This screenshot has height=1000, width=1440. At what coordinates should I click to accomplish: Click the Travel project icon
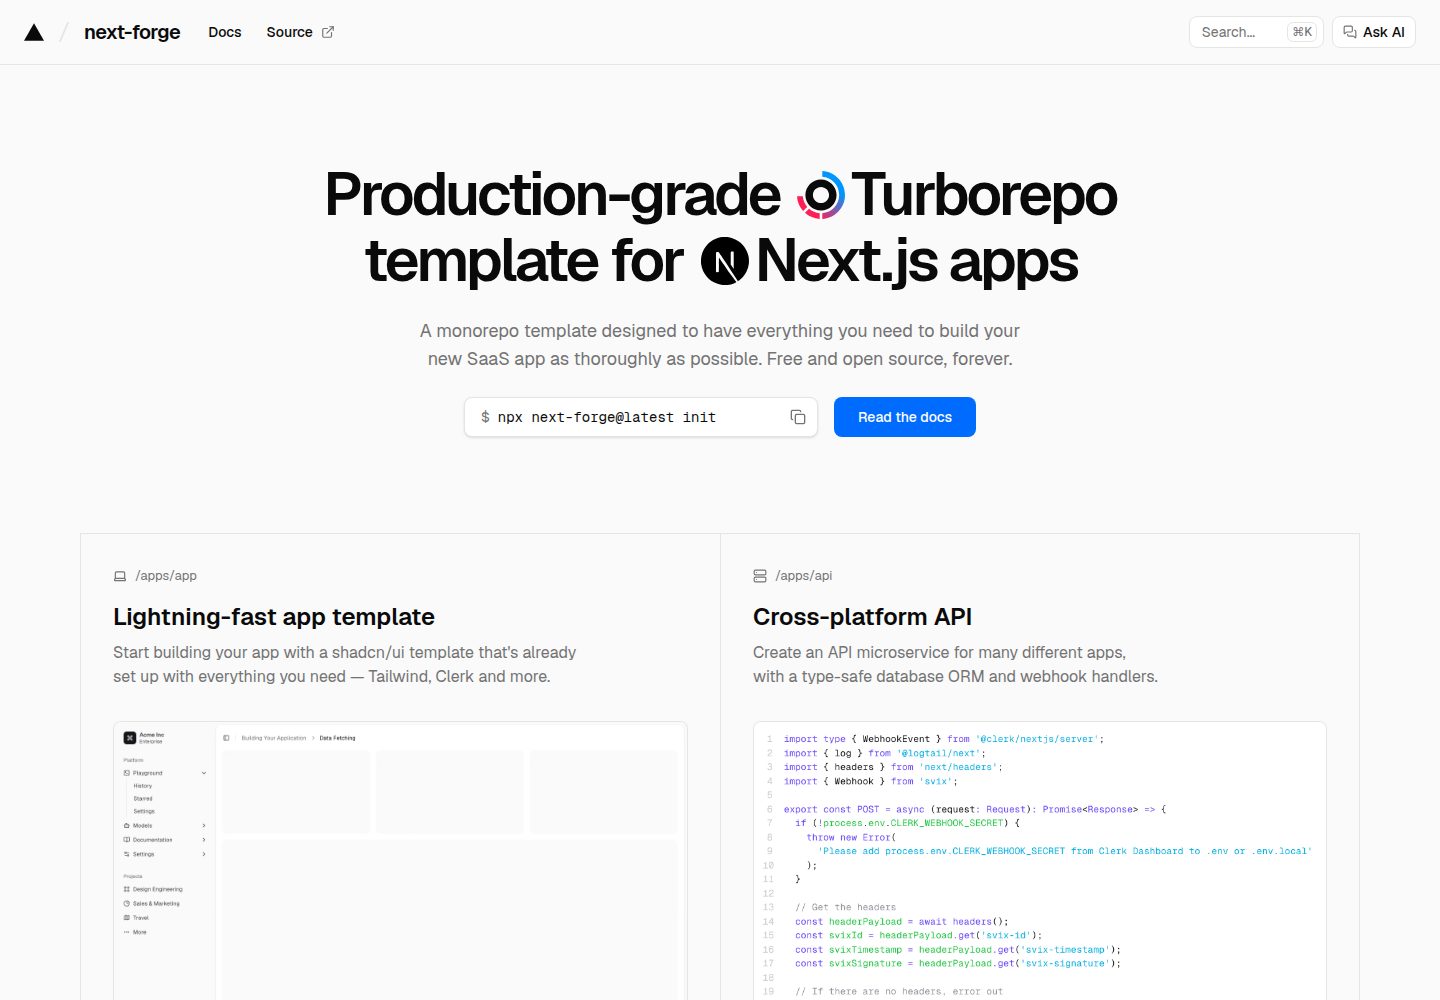[127, 917]
